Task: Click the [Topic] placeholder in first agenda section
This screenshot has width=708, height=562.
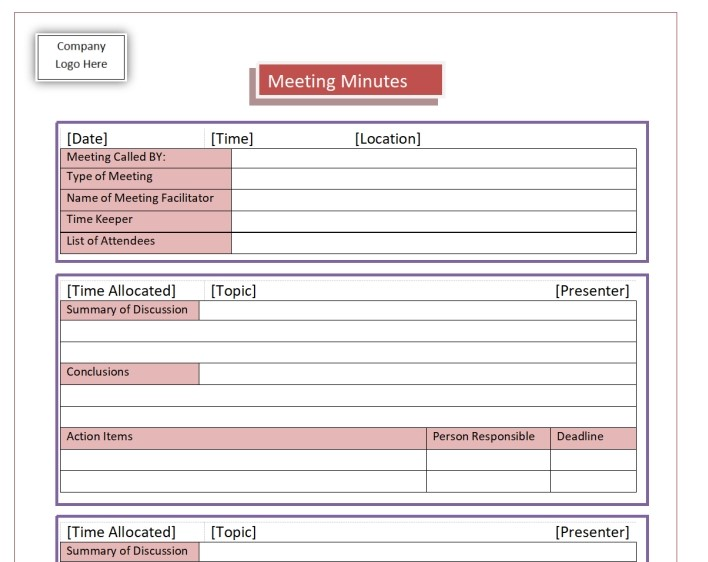Action: (x=233, y=291)
